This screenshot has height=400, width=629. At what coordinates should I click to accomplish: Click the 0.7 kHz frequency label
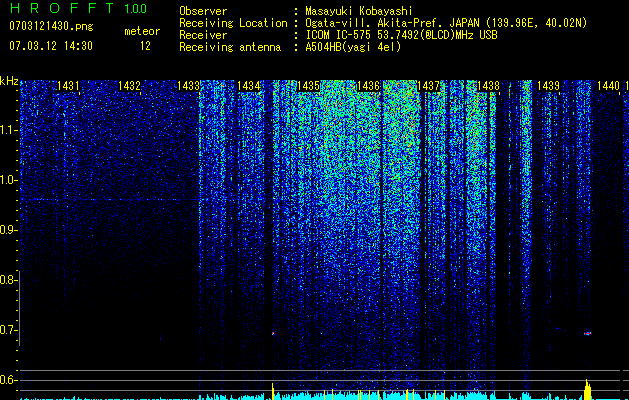click(9, 330)
